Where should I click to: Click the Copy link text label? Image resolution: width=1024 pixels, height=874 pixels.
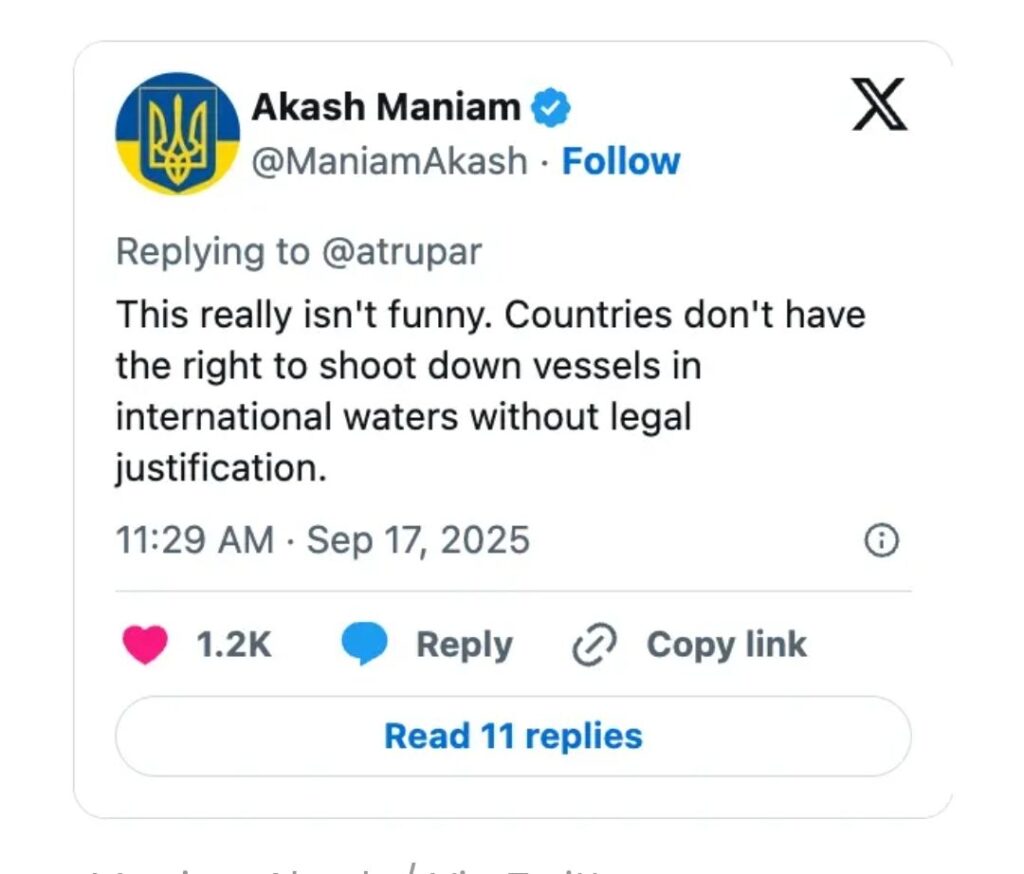[726, 645]
